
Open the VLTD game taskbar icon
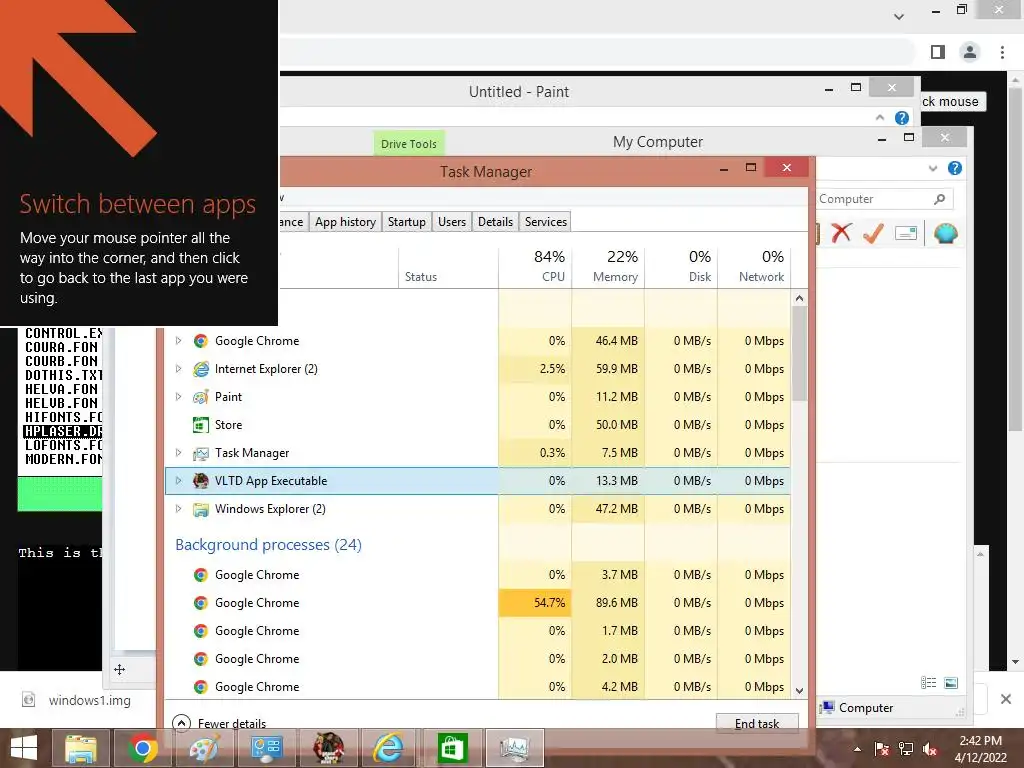pyautogui.click(x=328, y=748)
